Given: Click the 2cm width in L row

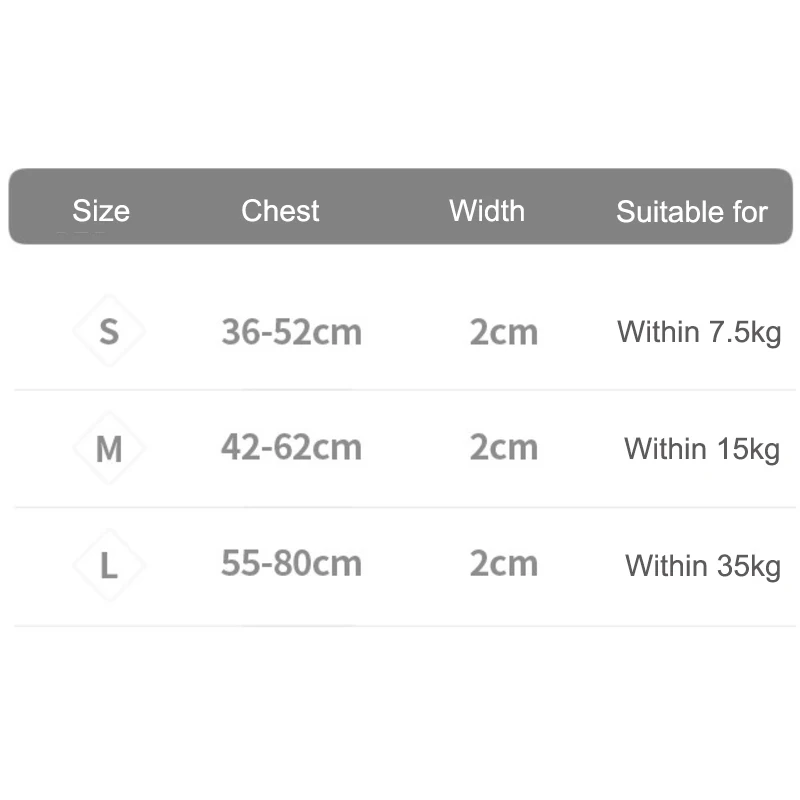Looking at the screenshot, I should (x=504, y=564).
